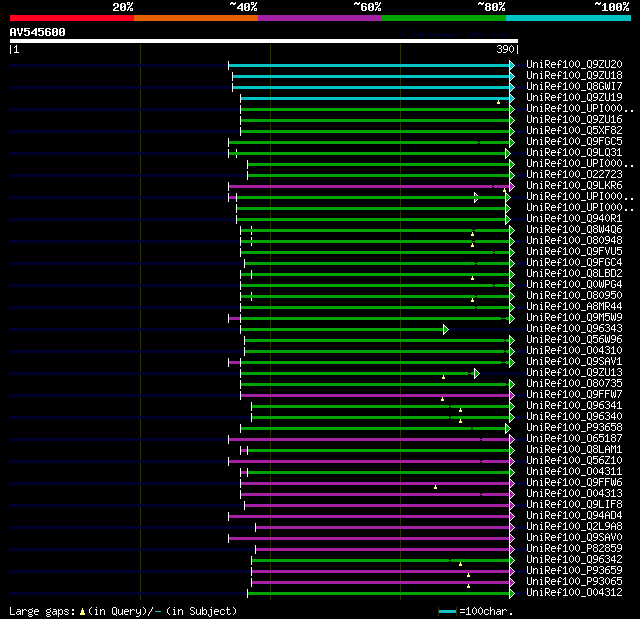Open the UniRef100_O65187 subject link
640x619 pixels.
pos(574,439)
